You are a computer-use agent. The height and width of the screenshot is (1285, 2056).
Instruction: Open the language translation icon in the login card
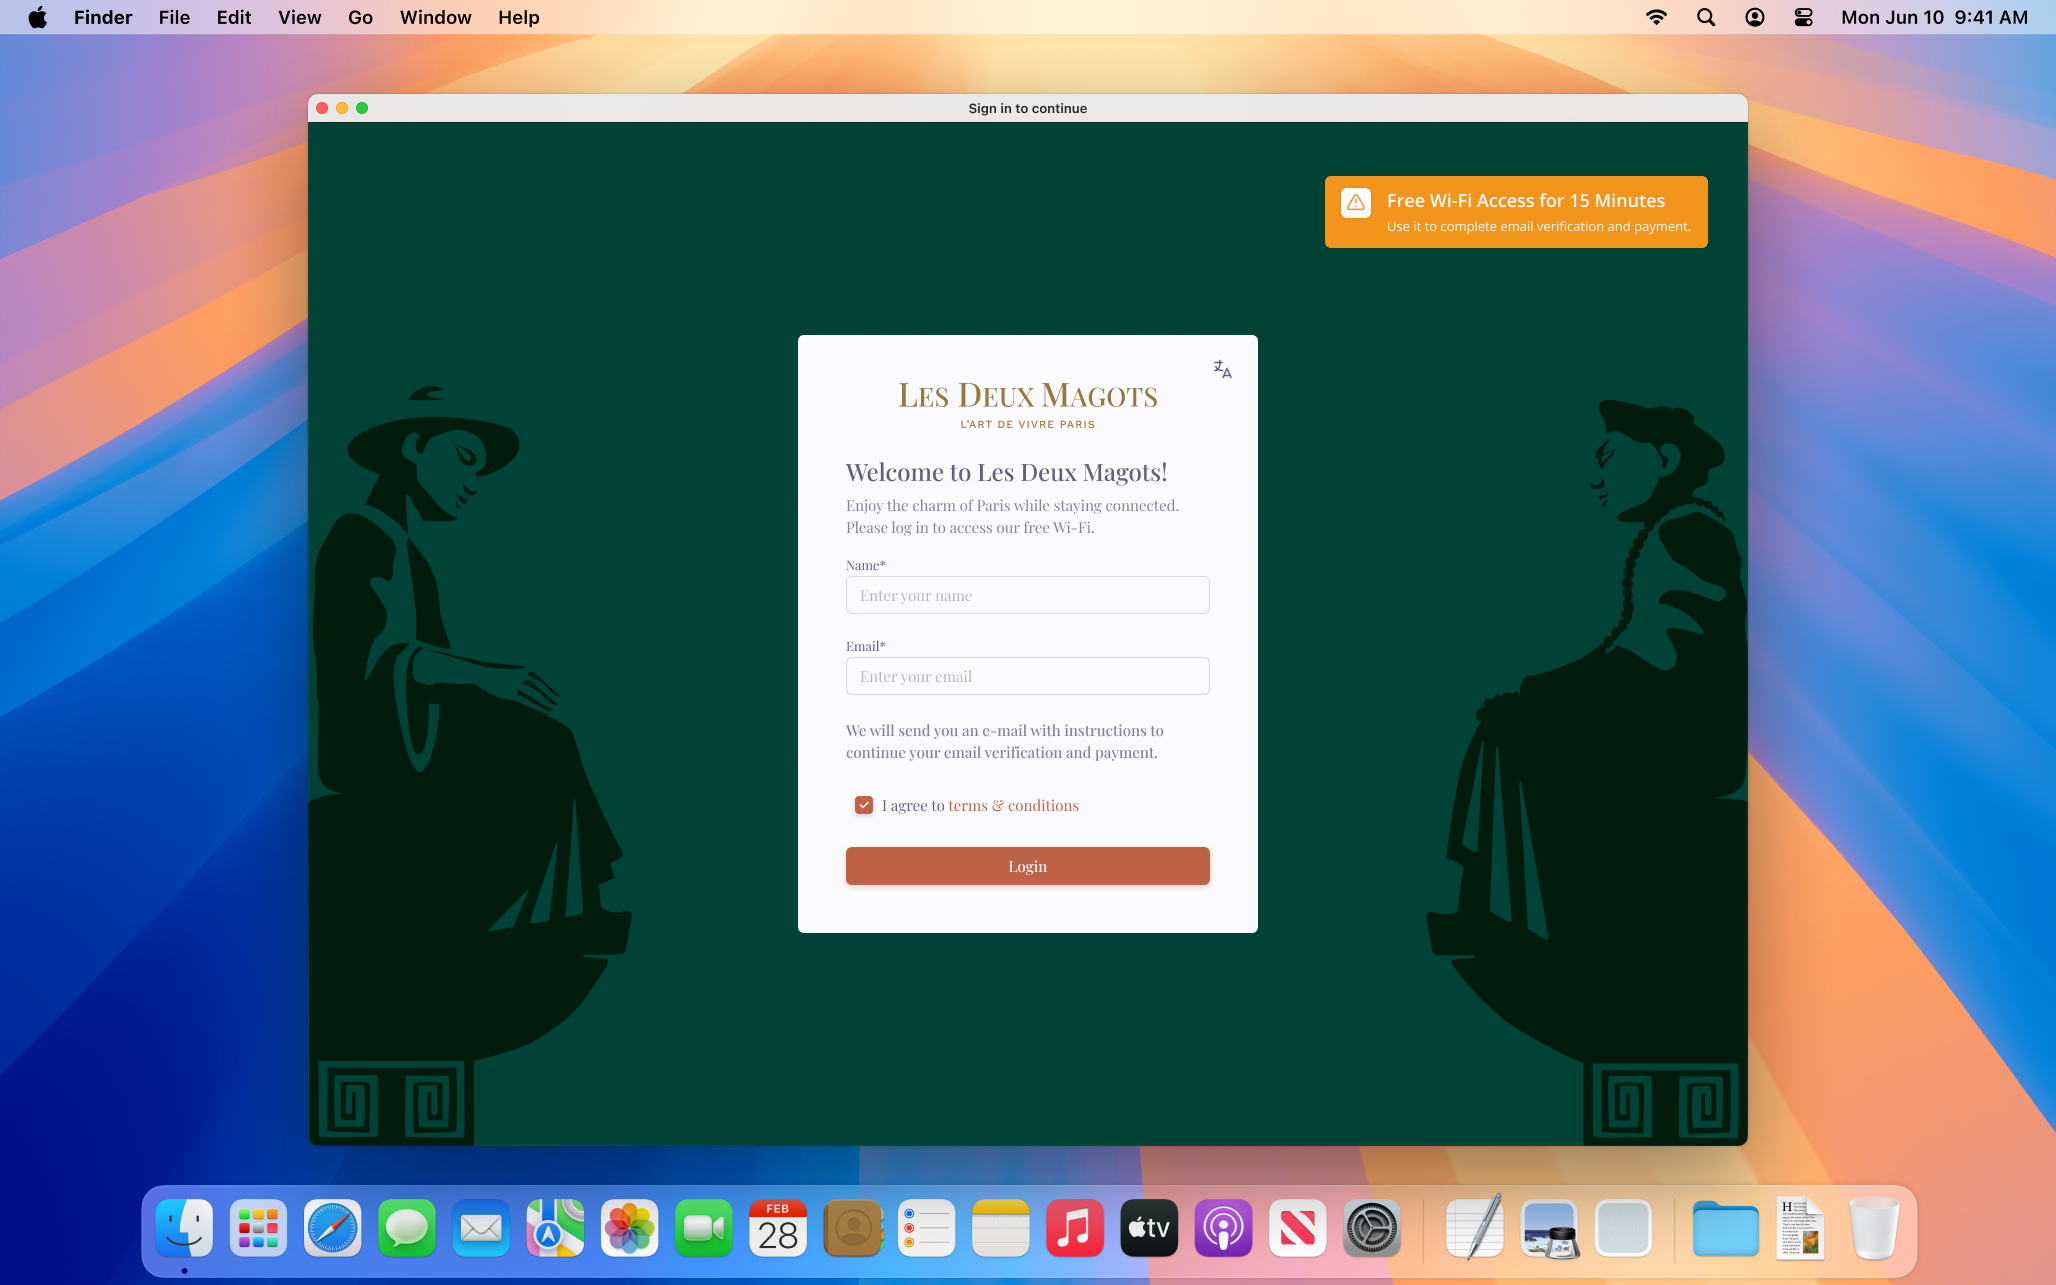1222,369
